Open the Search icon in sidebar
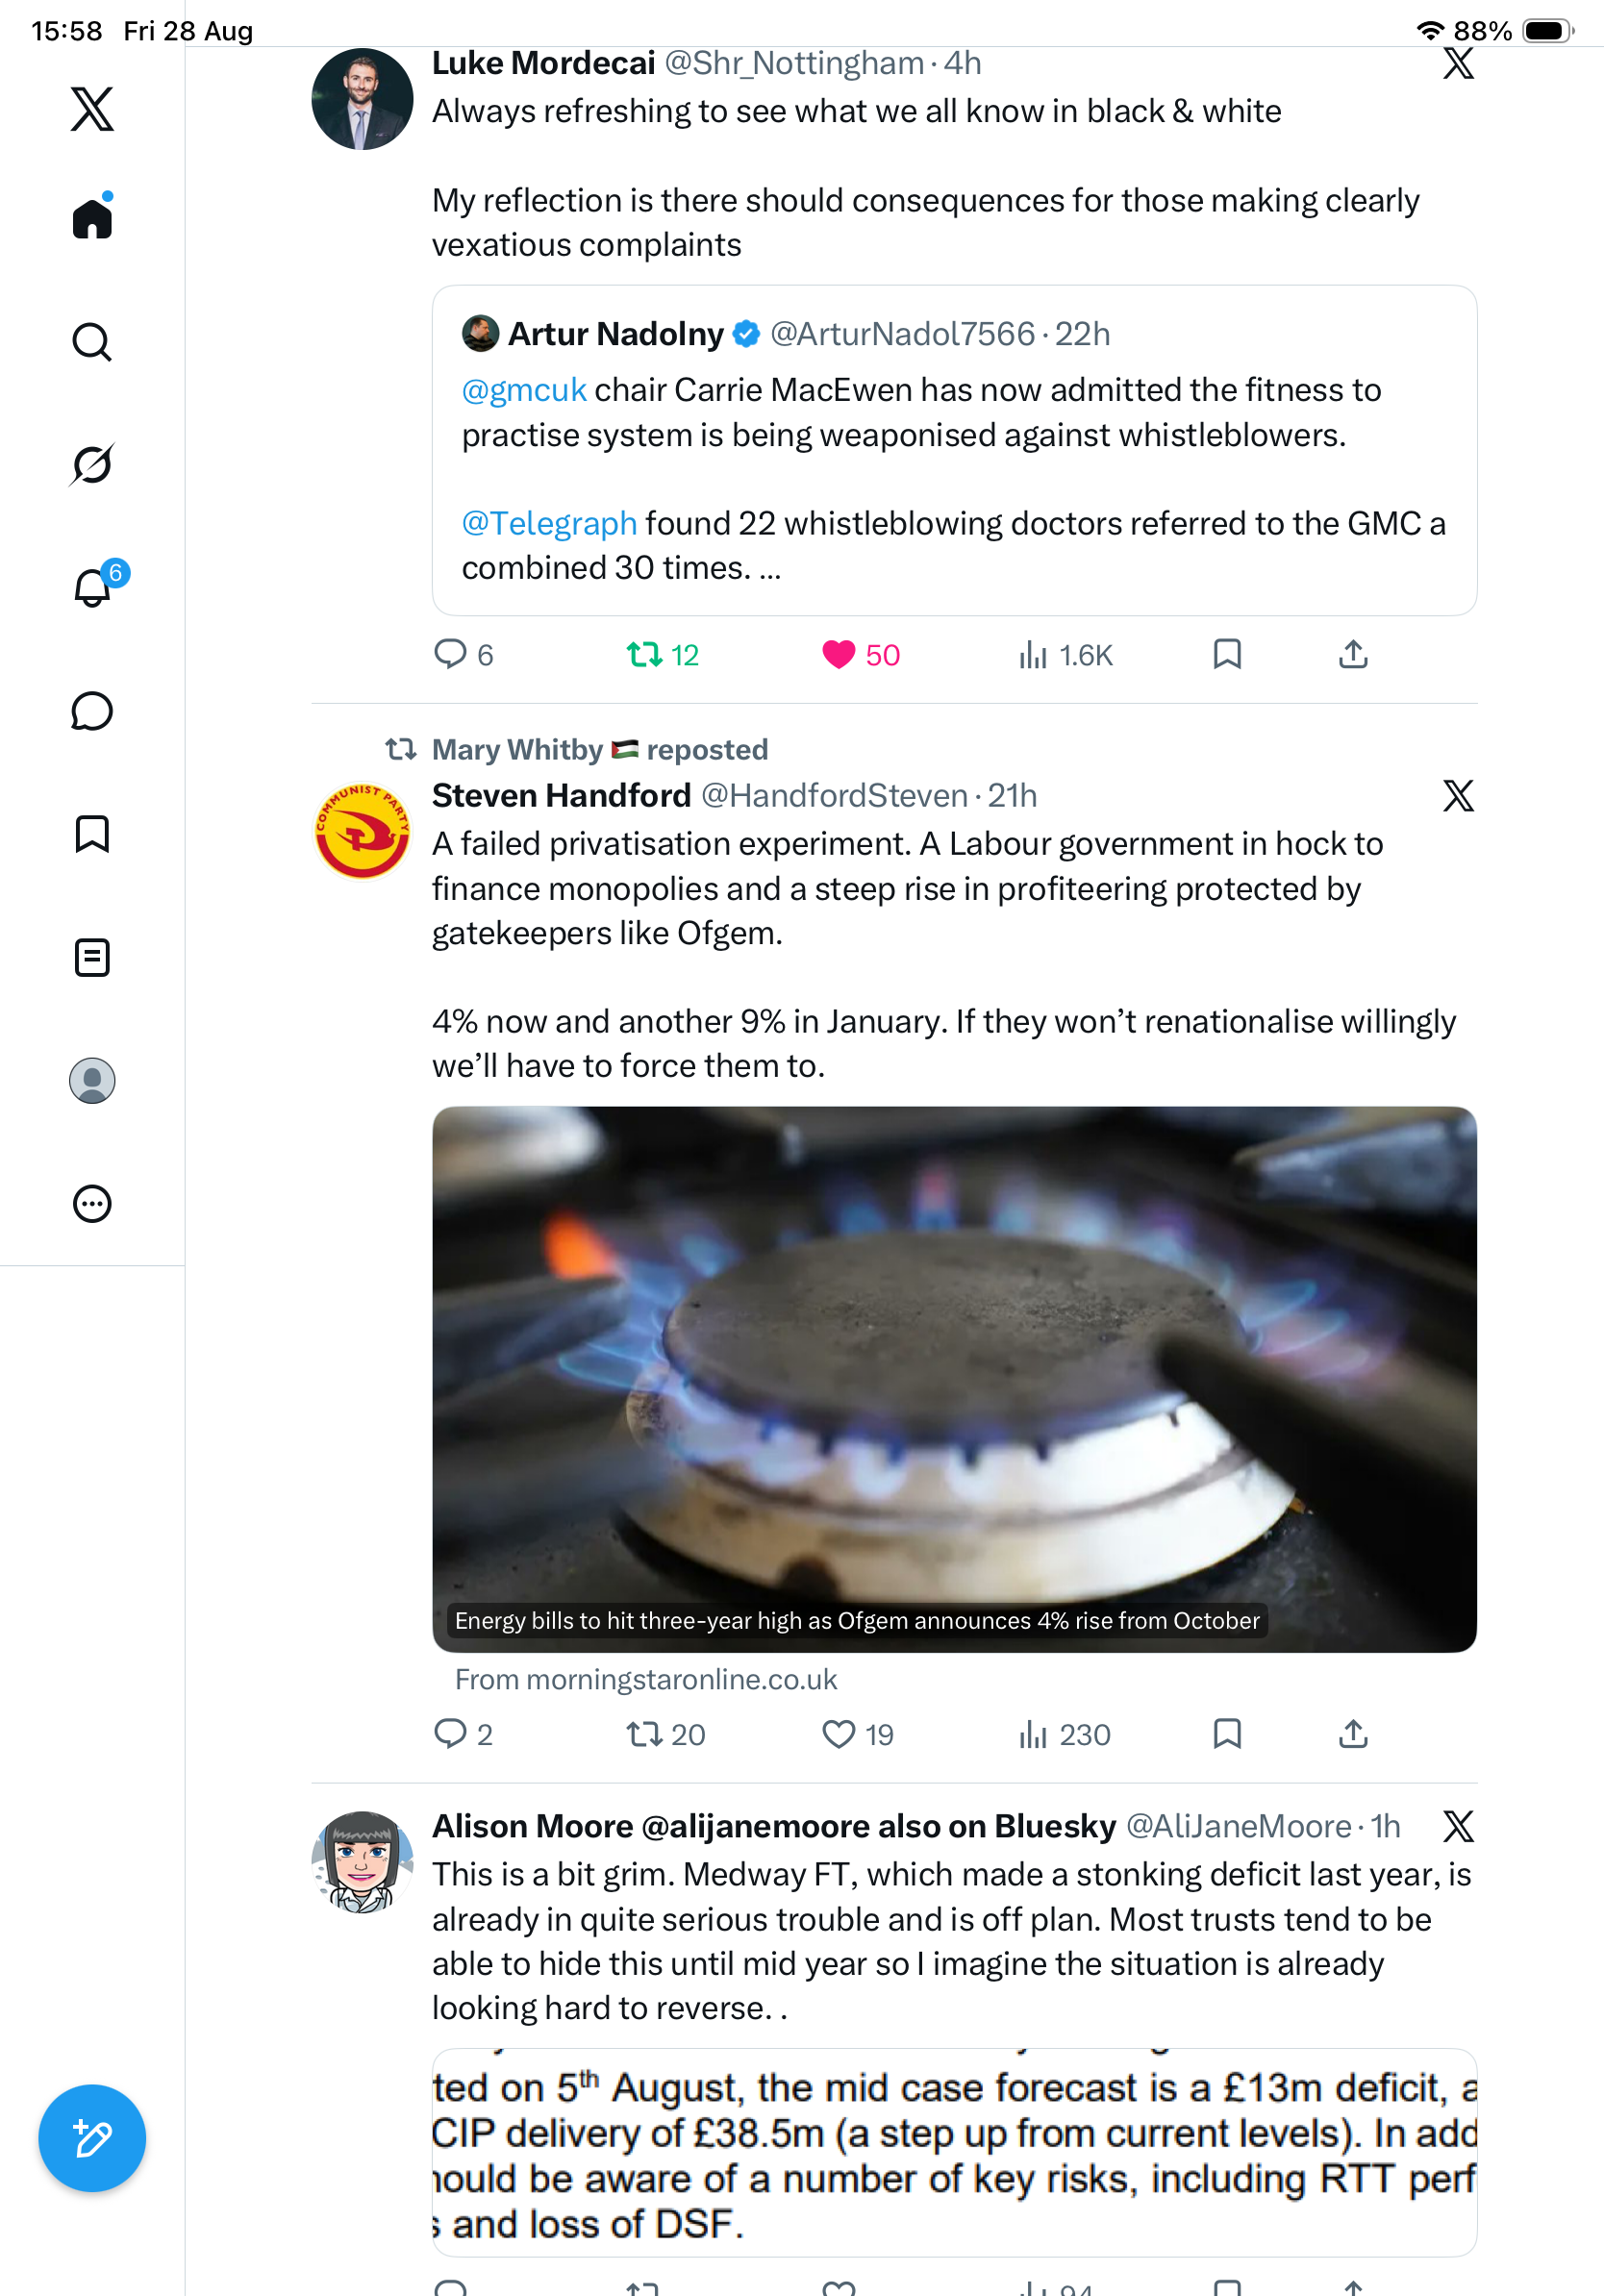 tap(92, 342)
